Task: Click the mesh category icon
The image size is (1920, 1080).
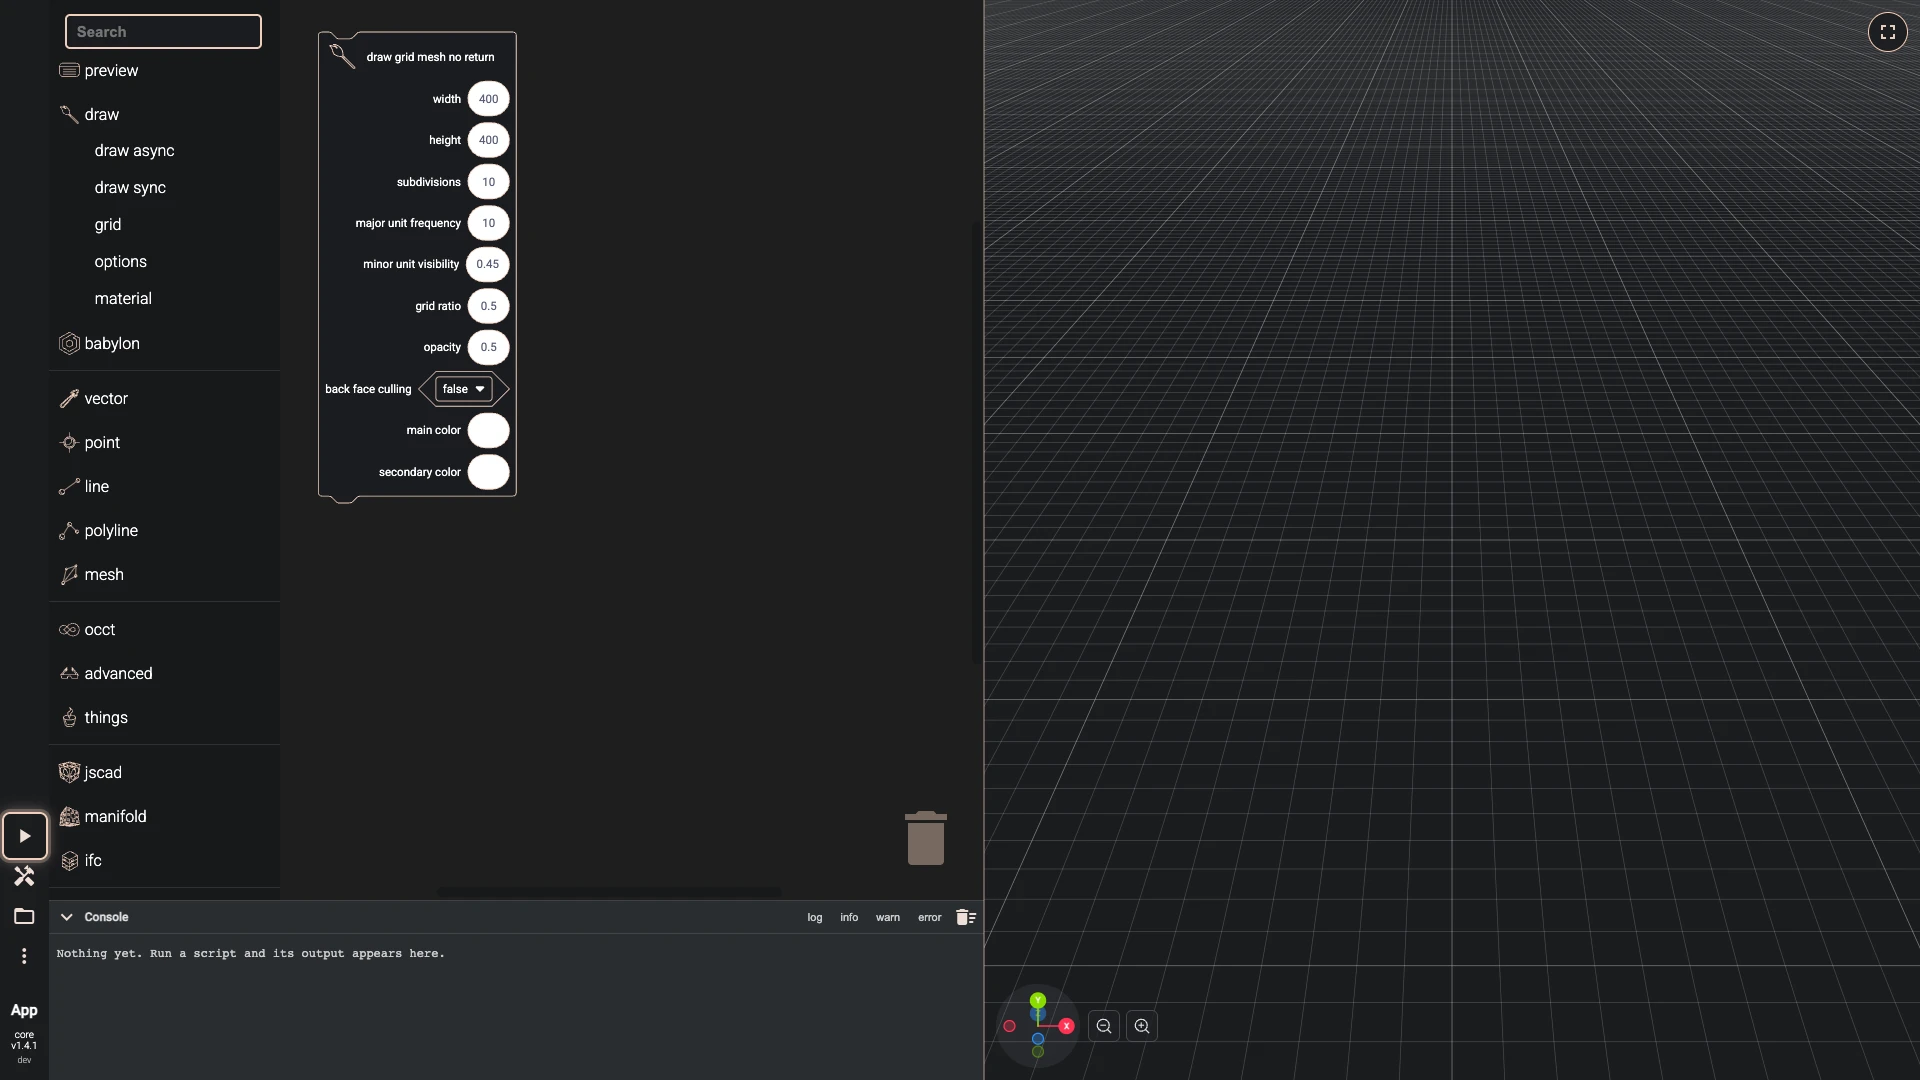Action: (x=69, y=574)
